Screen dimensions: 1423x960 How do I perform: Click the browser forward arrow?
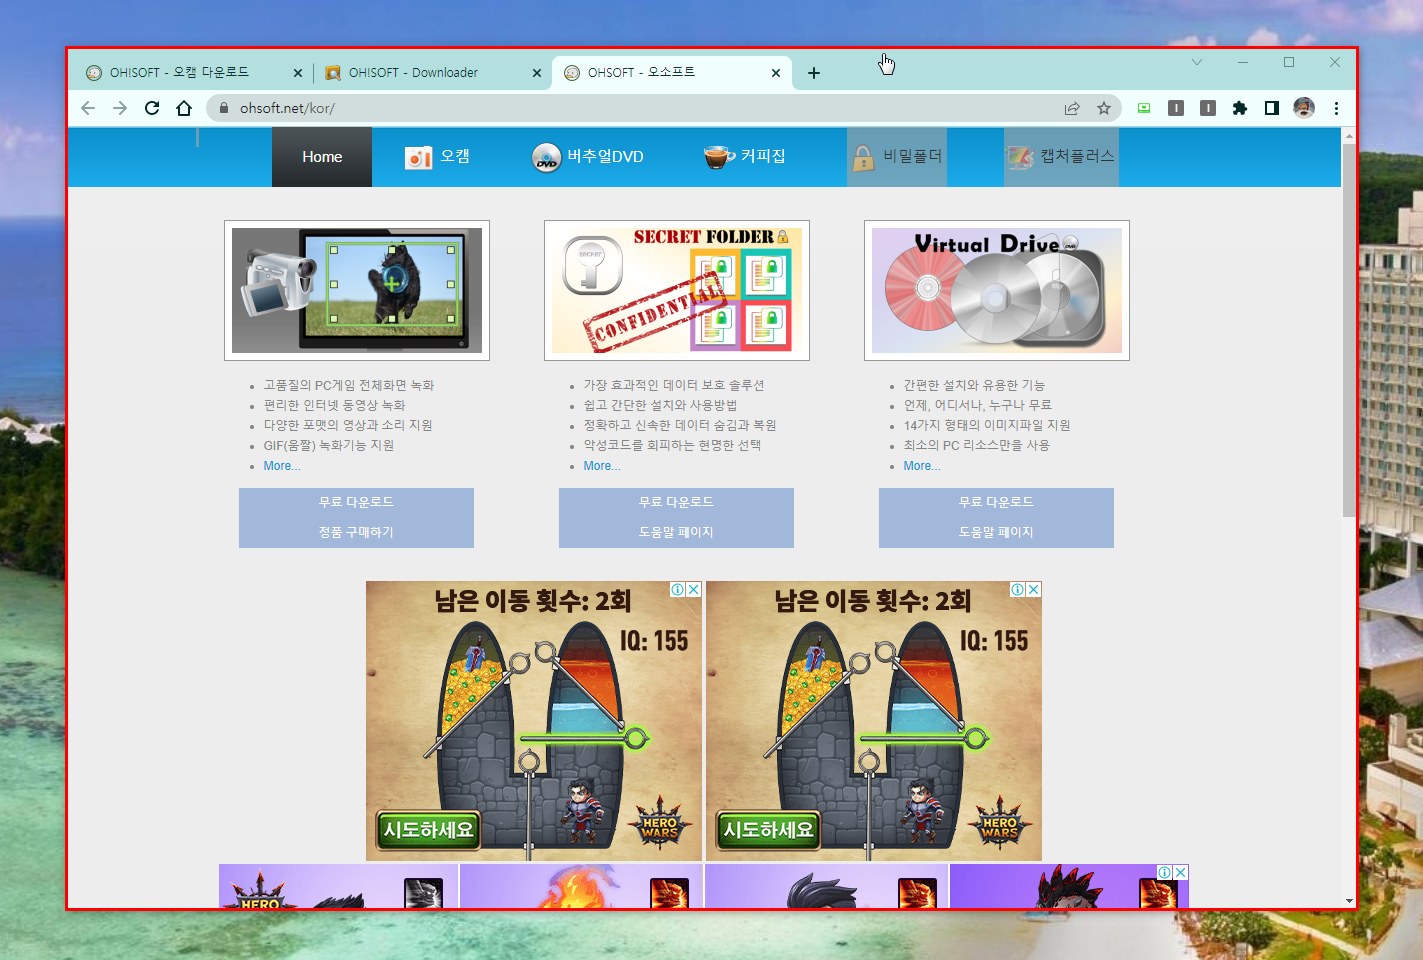pyautogui.click(x=120, y=108)
